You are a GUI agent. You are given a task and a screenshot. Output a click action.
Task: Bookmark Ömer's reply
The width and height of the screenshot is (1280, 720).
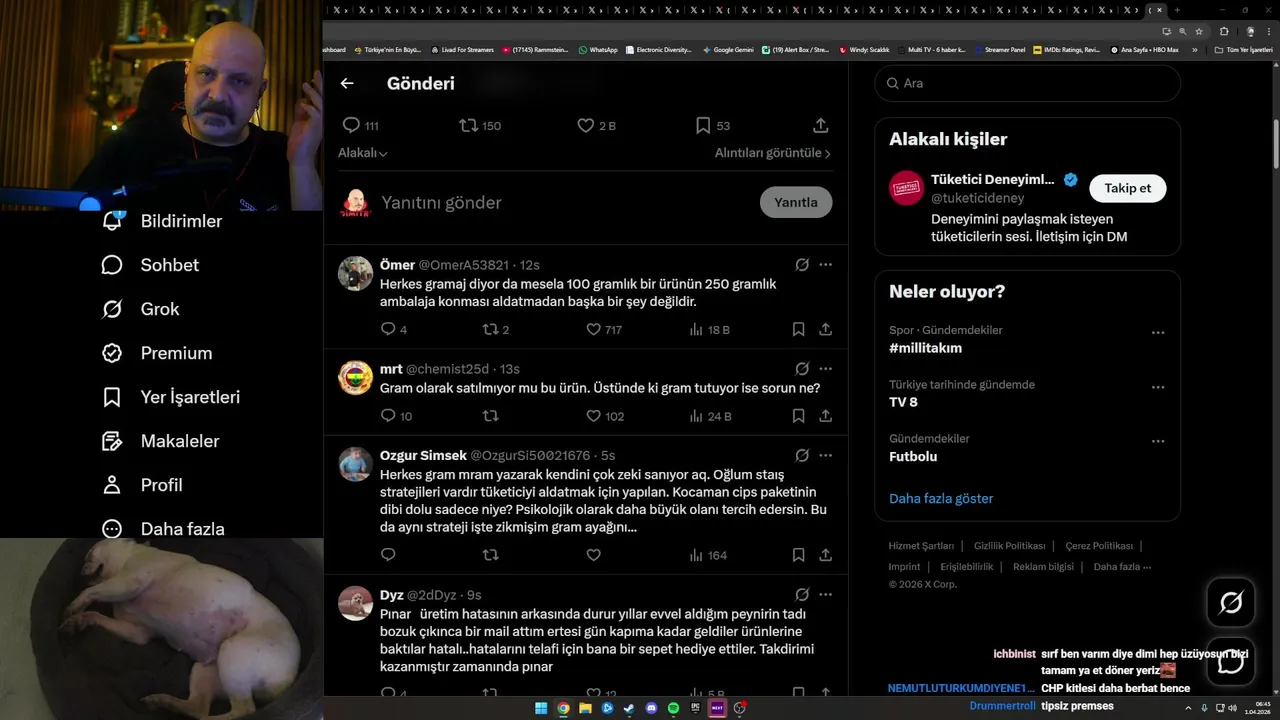click(x=798, y=329)
